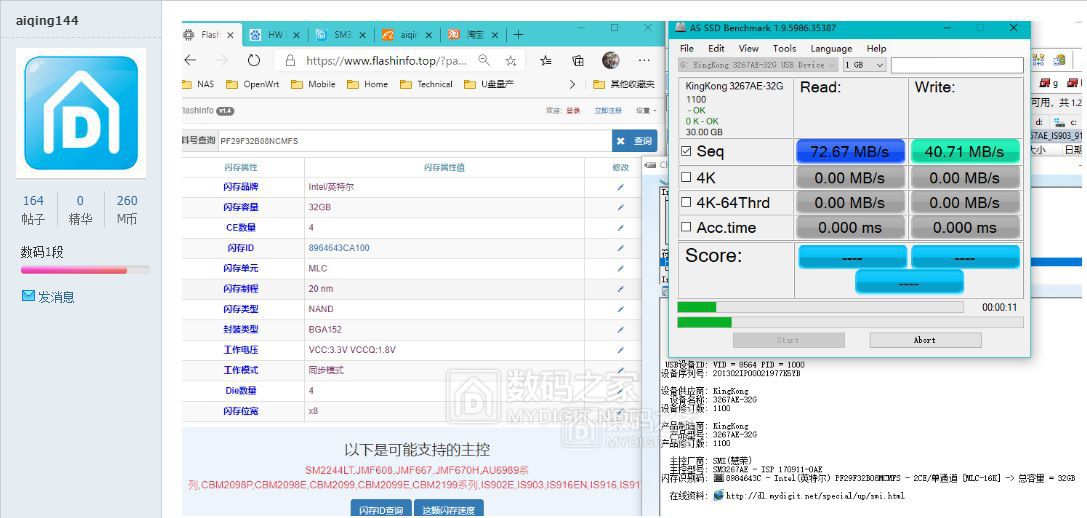Open the browser Collections icon
1087x518 pixels.
coord(577,60)
